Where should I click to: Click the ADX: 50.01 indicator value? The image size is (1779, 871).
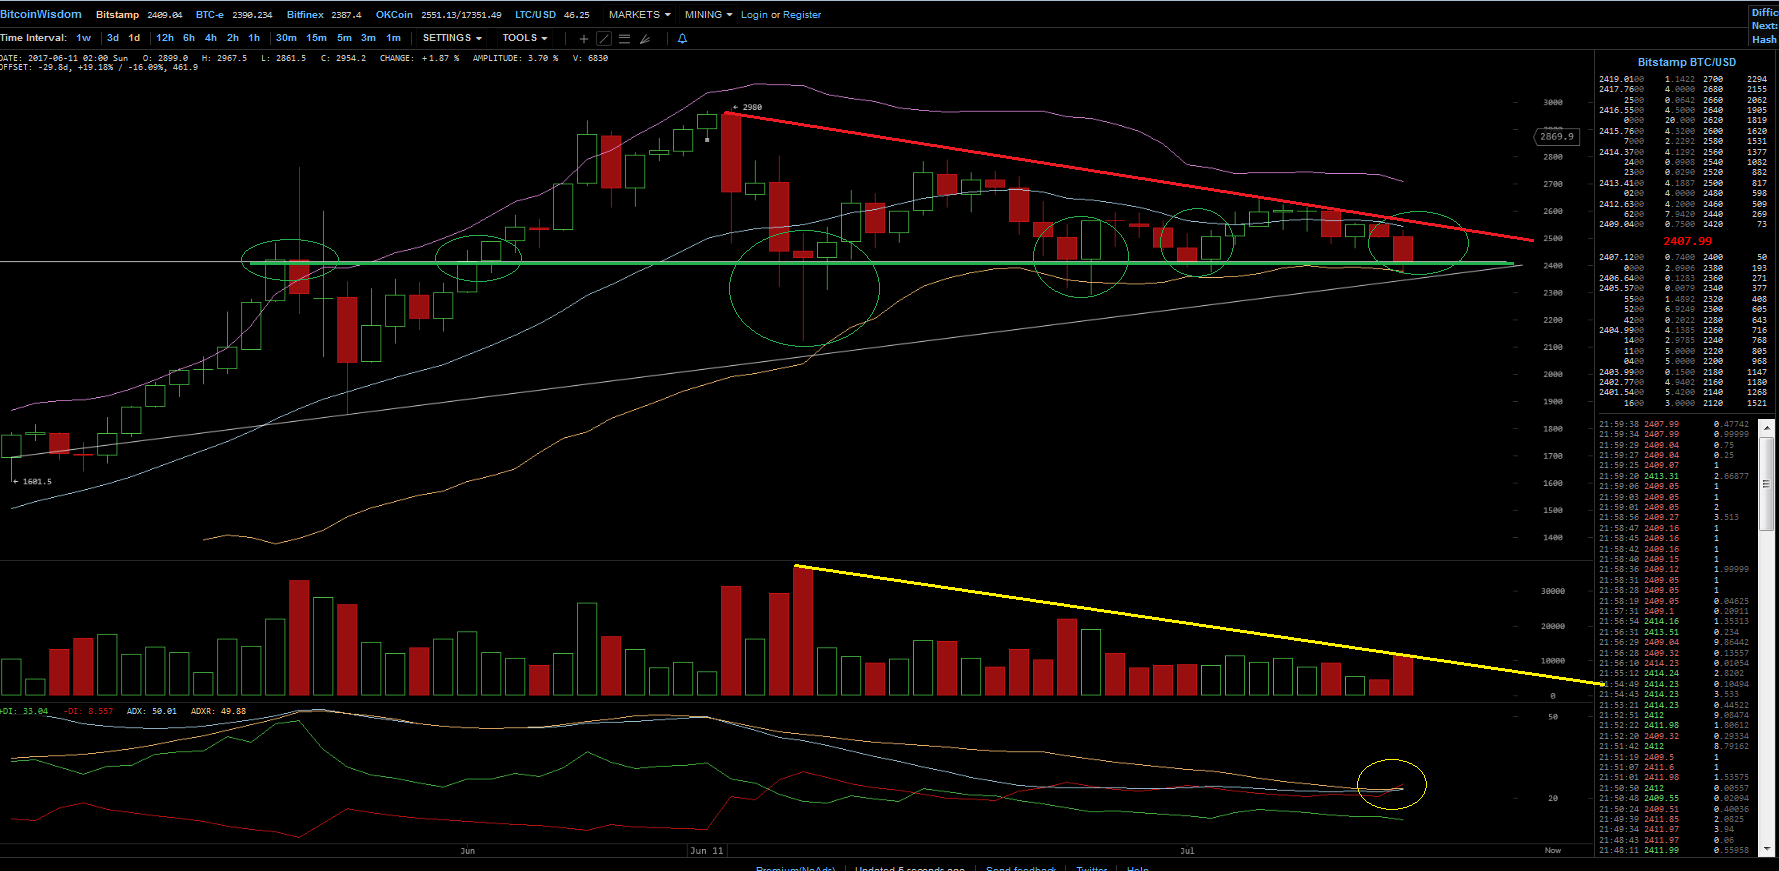(x=152, y=711)
